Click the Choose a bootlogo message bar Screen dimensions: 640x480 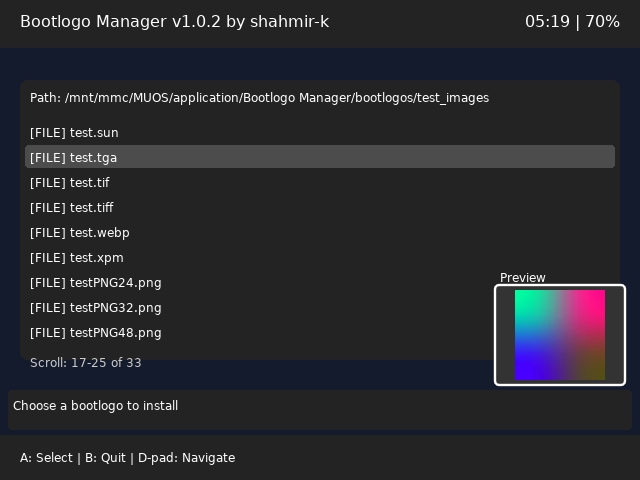320,409
